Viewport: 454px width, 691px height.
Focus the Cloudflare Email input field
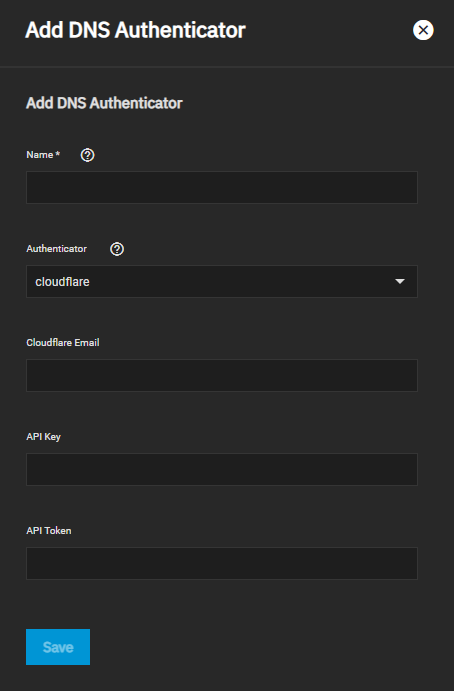tap(222, 375)
